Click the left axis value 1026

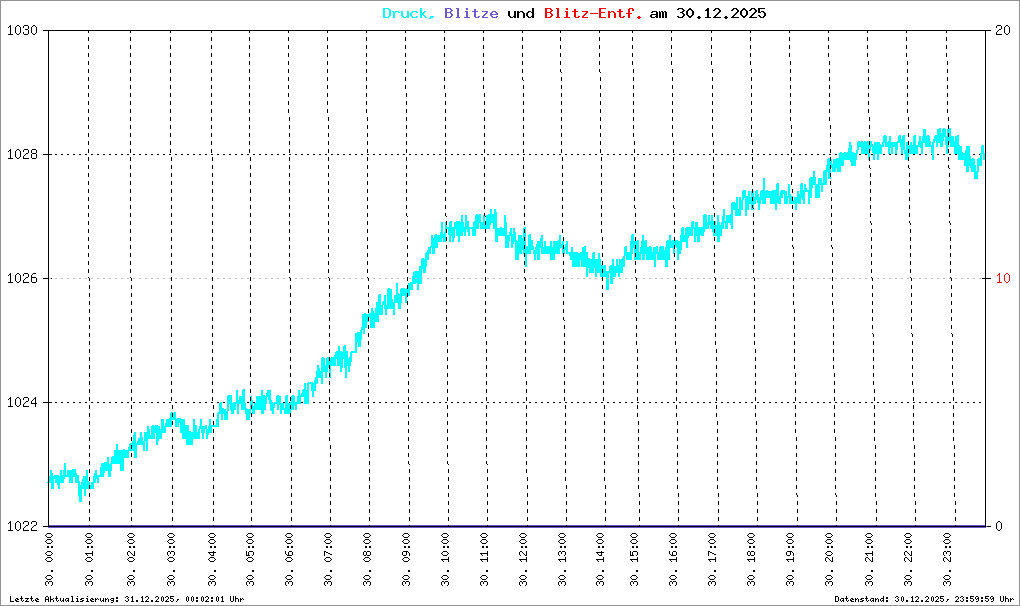[x=22, y=279]
